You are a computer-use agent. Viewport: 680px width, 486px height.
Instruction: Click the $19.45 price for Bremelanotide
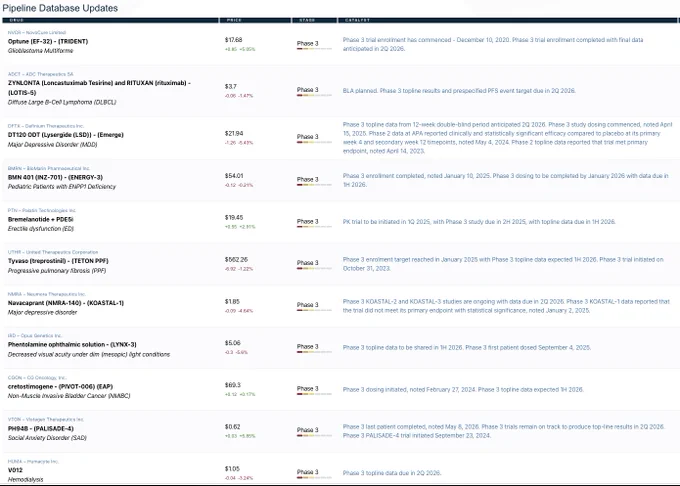234,218
